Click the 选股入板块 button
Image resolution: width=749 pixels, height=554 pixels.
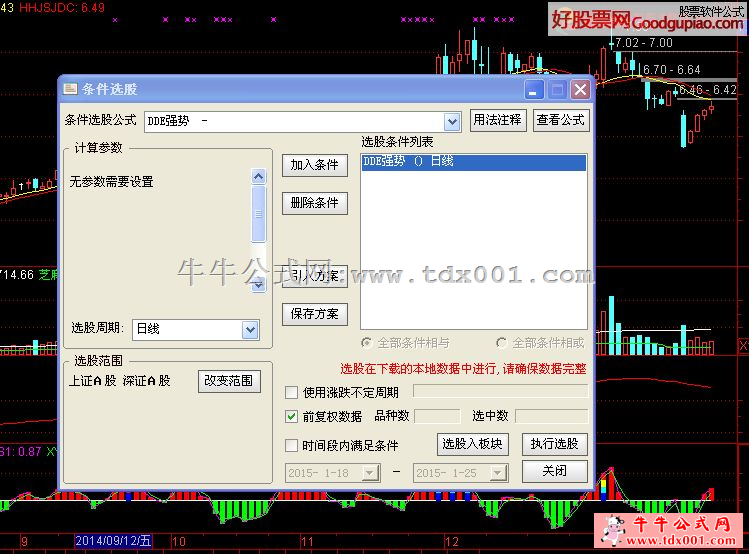(472, 444)
